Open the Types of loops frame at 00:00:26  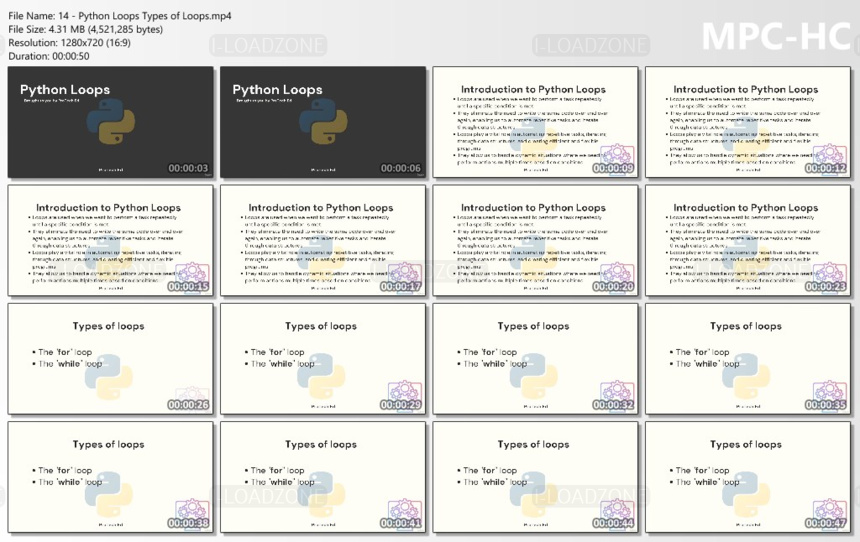[x=110, y=359]
